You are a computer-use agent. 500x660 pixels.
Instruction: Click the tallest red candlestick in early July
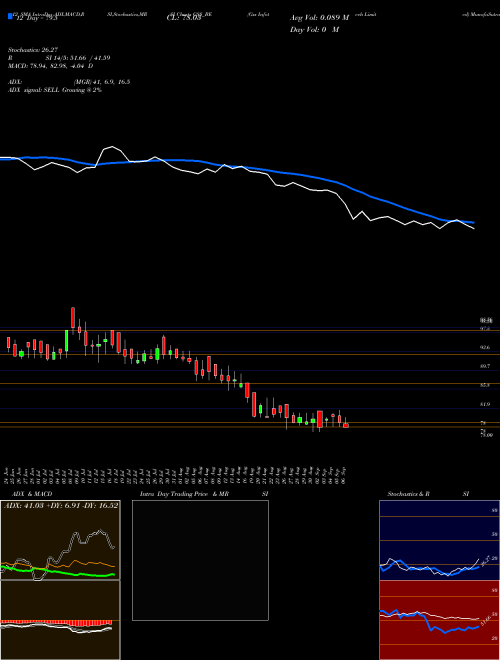click(73, 317)
